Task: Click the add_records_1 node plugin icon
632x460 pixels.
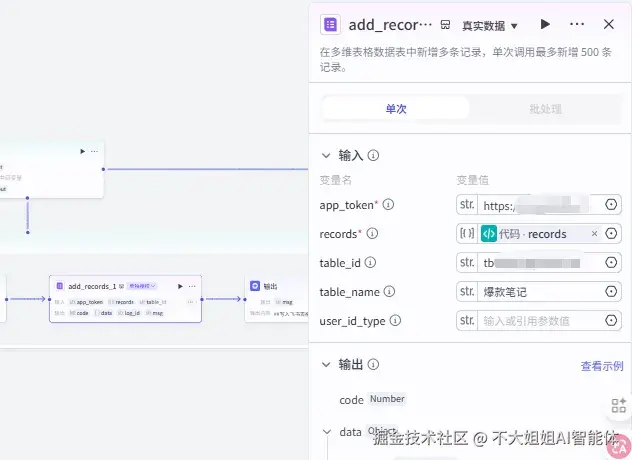Action: 60,286
